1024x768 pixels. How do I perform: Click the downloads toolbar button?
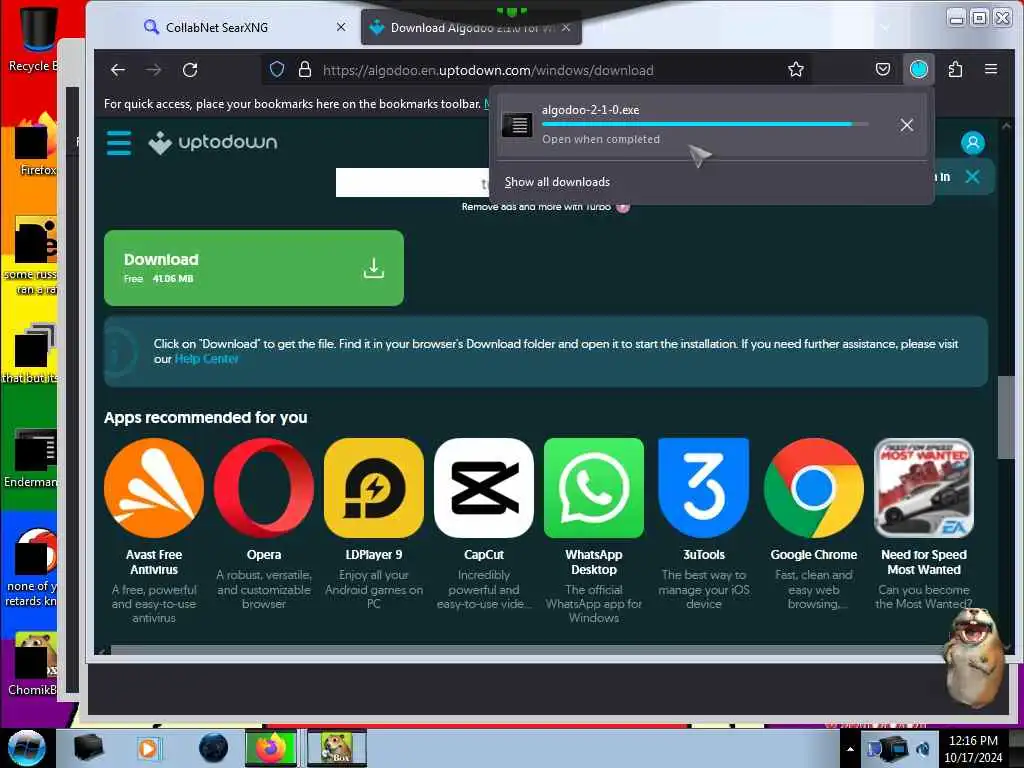919,69
